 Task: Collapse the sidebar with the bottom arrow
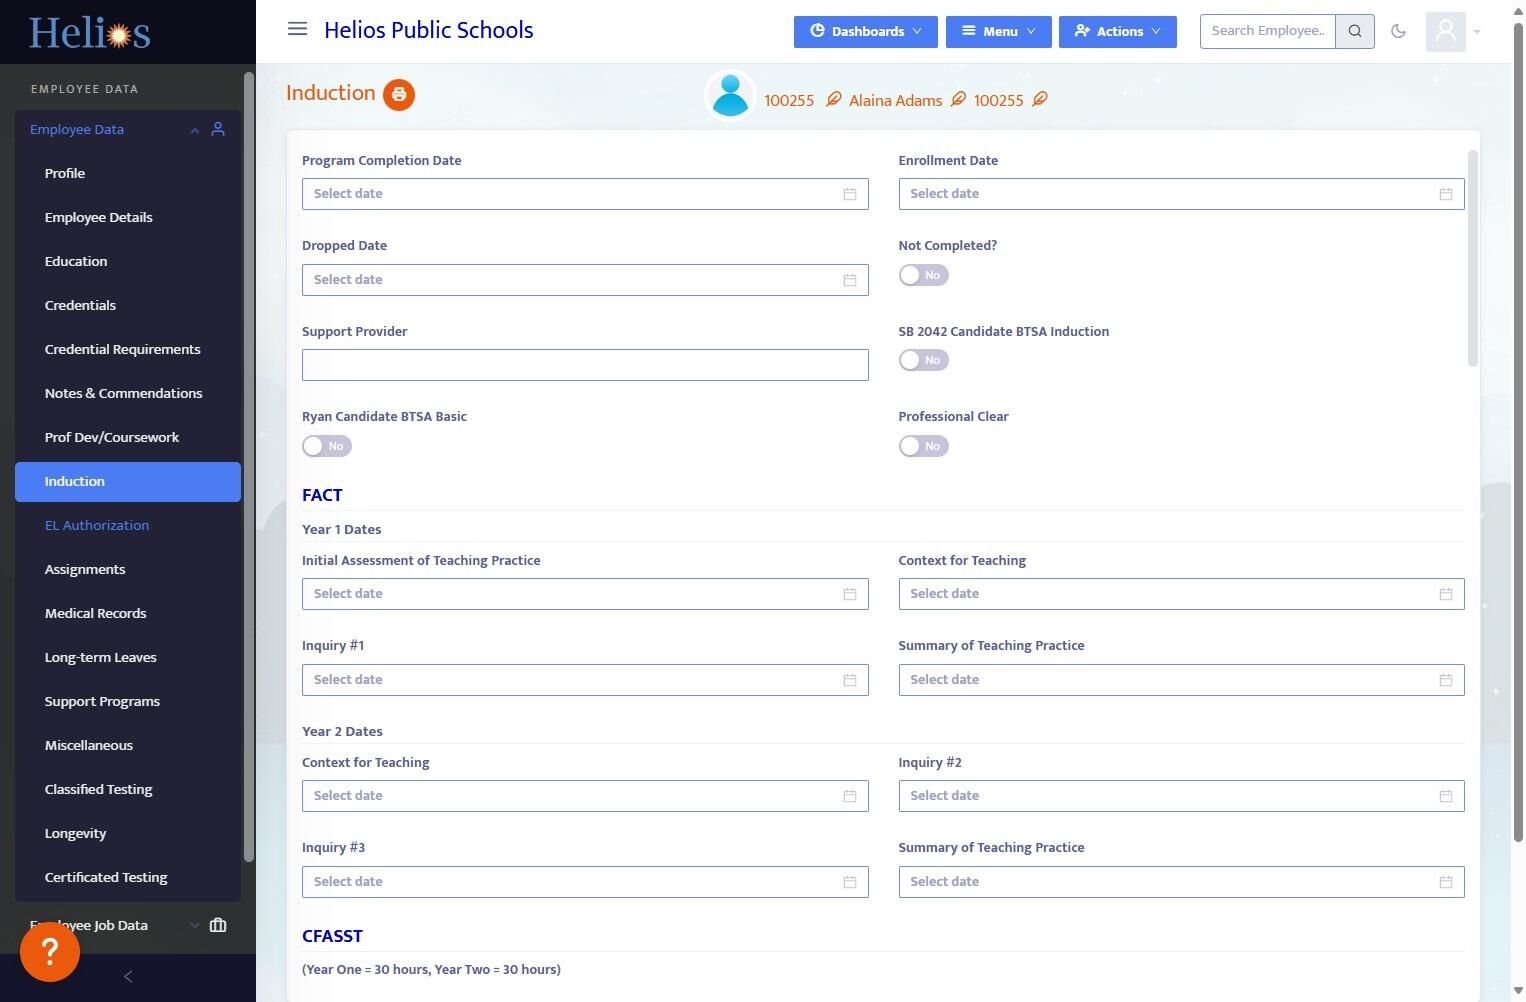pos(128,976)
